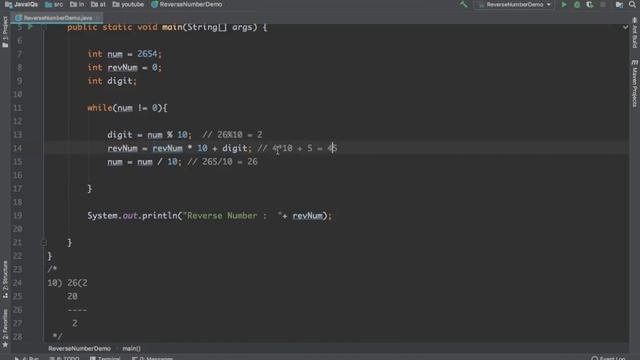Open Favorites tool window with star icon
The width and height of the screenshot is (640, 360).
tap(5, 328)
